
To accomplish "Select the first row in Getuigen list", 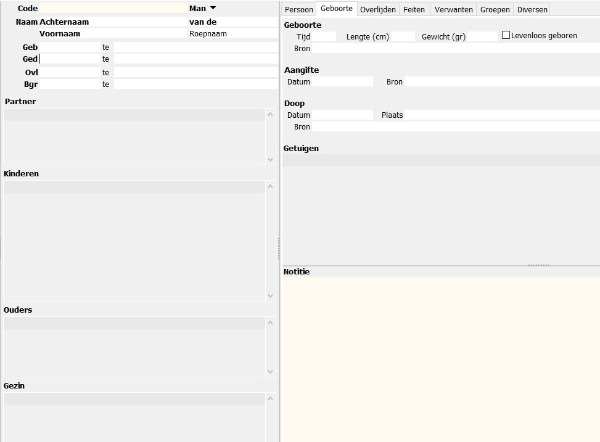I will pos(440,160).
